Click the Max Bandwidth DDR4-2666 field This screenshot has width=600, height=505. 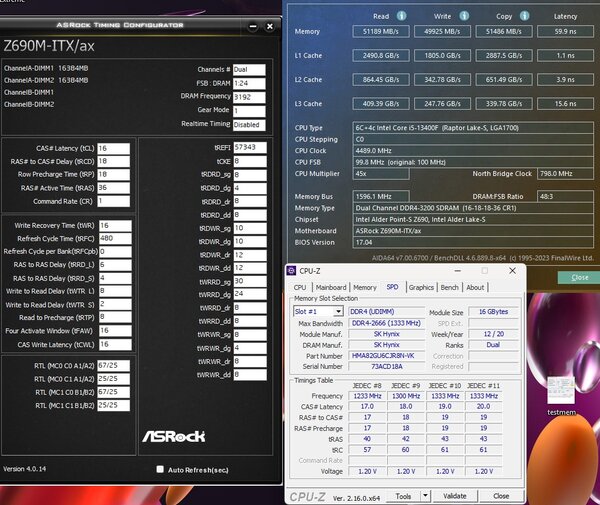[386, 323]
